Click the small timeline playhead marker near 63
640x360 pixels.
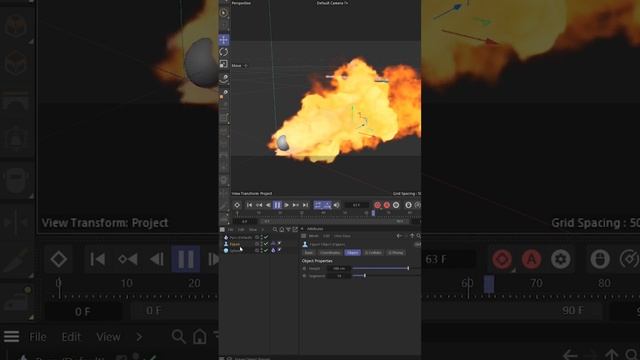point(373,213)
